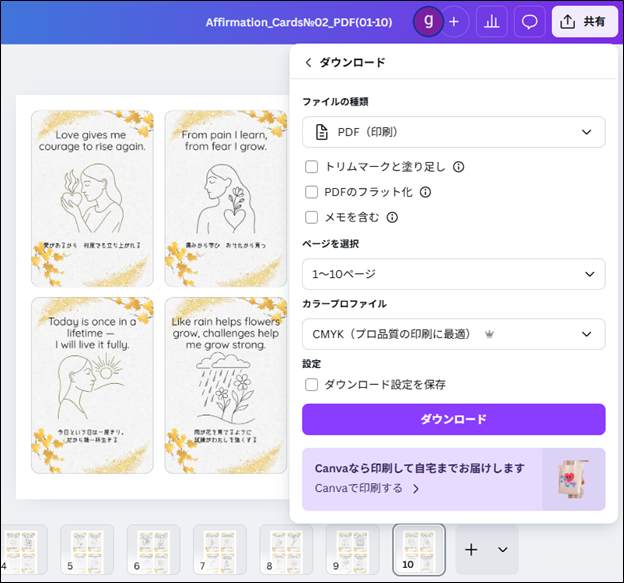Check the PDFのフラット化 option
Screen dimensions: 624x583
point(312,192)
